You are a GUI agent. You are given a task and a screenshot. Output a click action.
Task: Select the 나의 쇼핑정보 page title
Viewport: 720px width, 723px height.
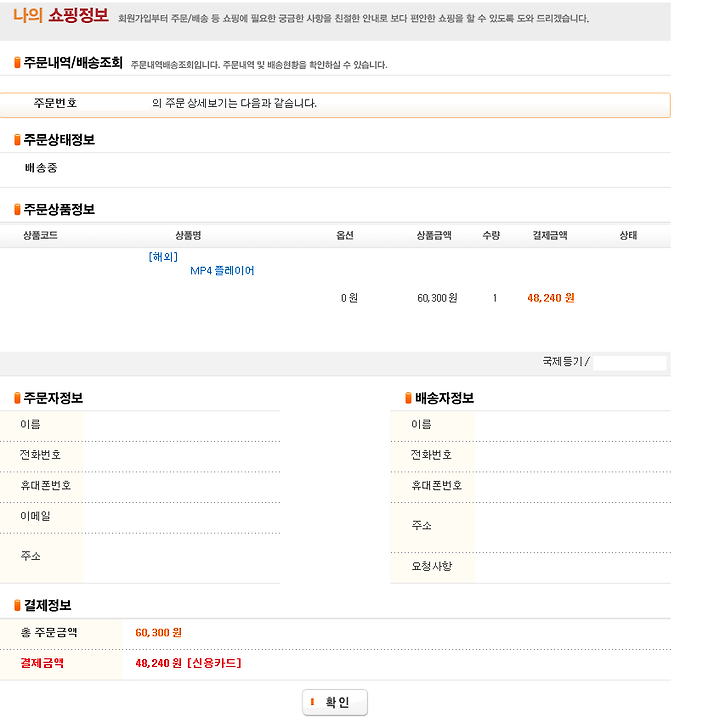[x=60, y=15]
